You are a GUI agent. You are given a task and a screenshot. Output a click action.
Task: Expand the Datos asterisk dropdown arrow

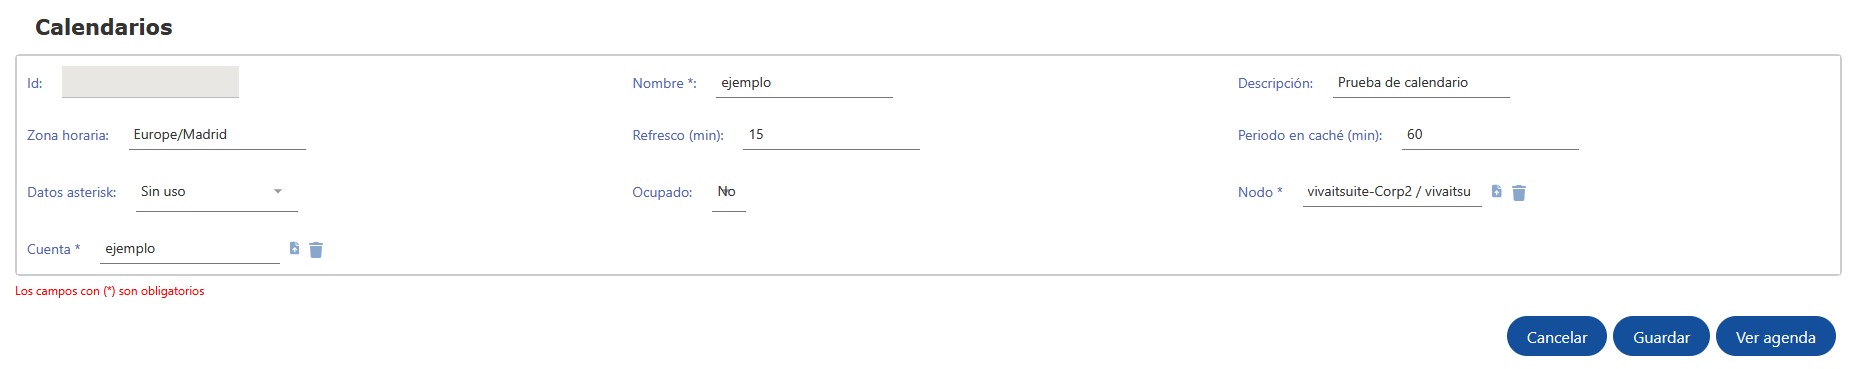(x=278, y=191)
